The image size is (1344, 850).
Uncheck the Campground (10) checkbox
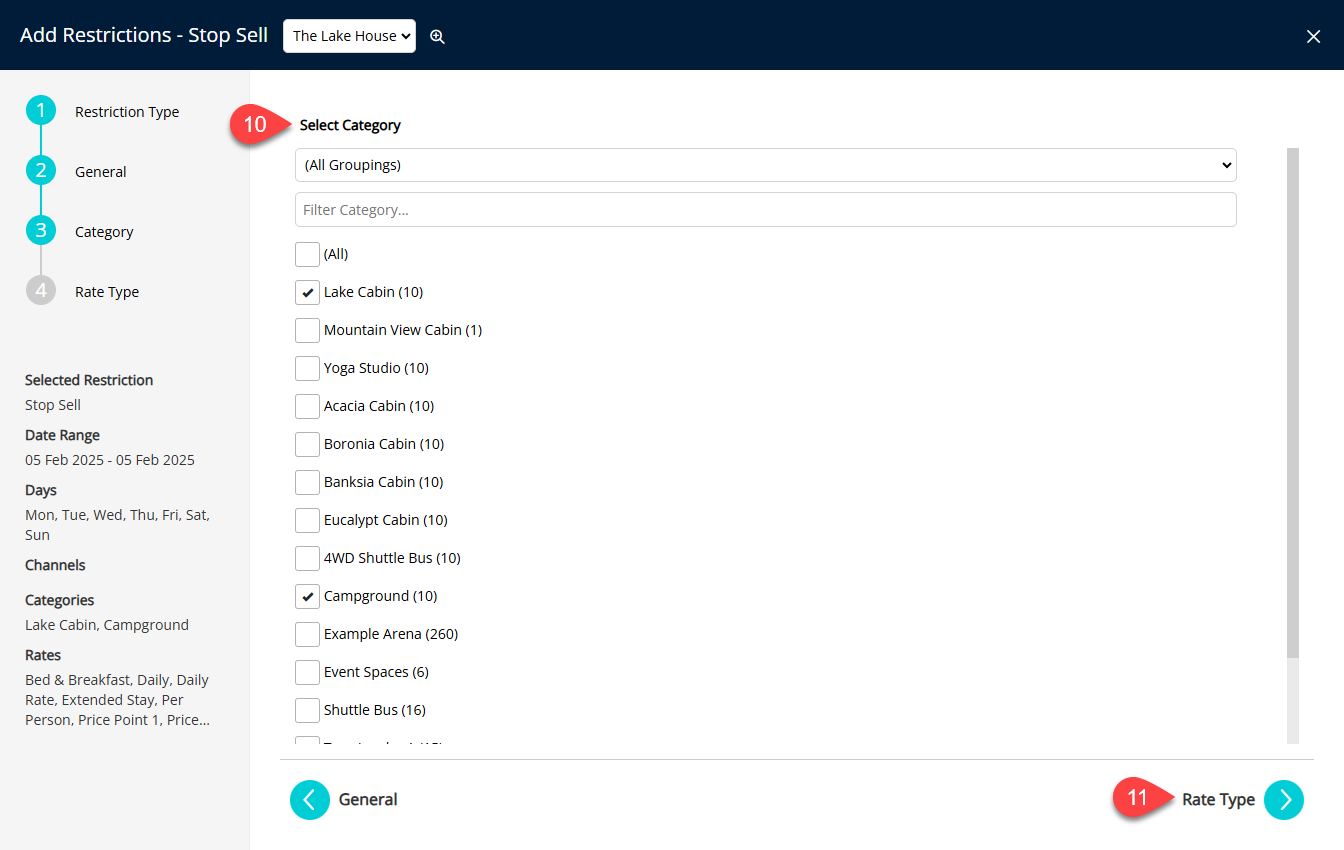click(x=307, y=596)
